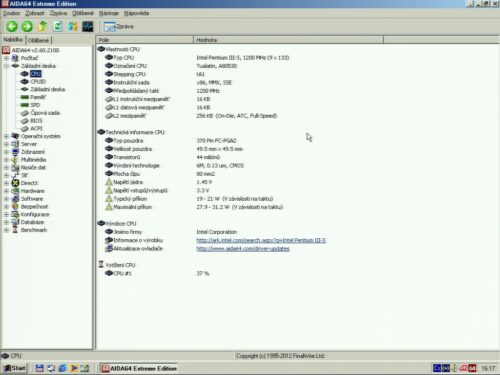Select CPUID under Základní deska
Image resolution: width=500 pixels, height=375 pixels.
(x=38, y=81)
